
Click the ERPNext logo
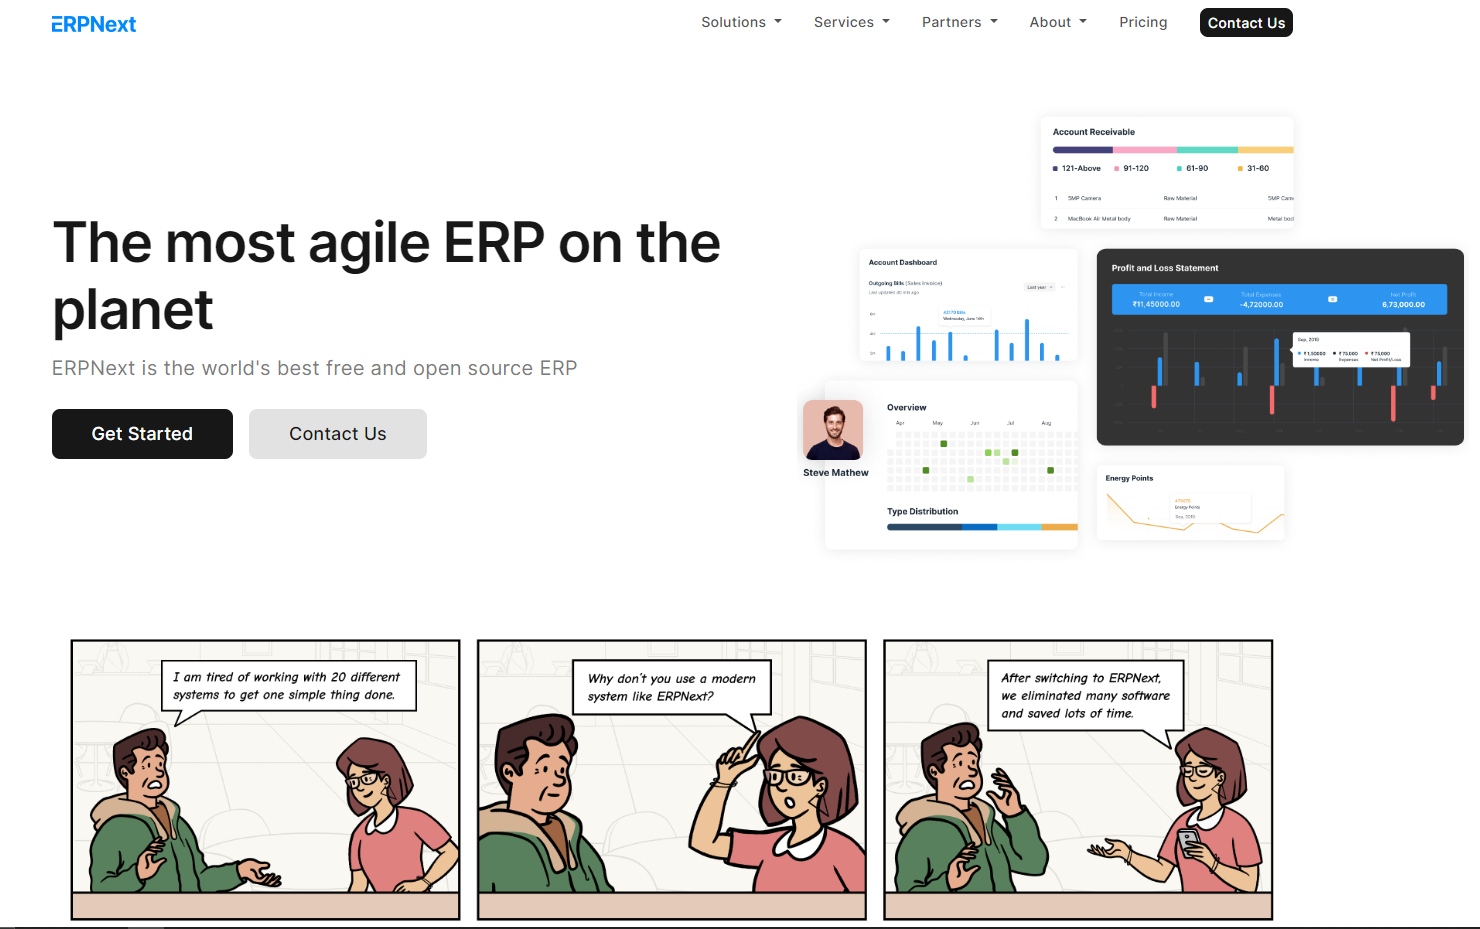coord(93,24)
